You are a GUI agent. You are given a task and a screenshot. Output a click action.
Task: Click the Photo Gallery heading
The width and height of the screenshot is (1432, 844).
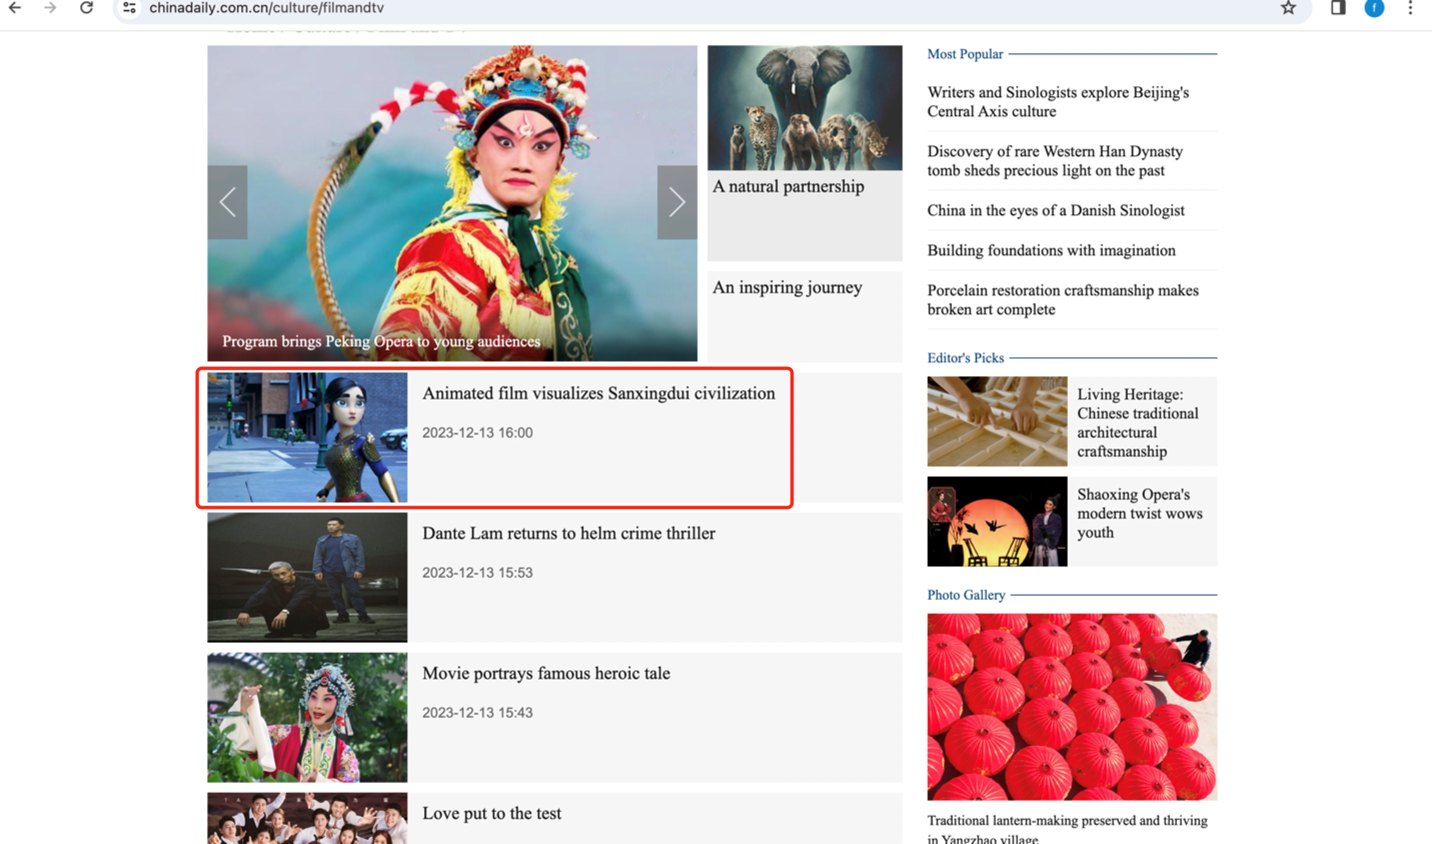pyautogui.click(x=966, y=595)
